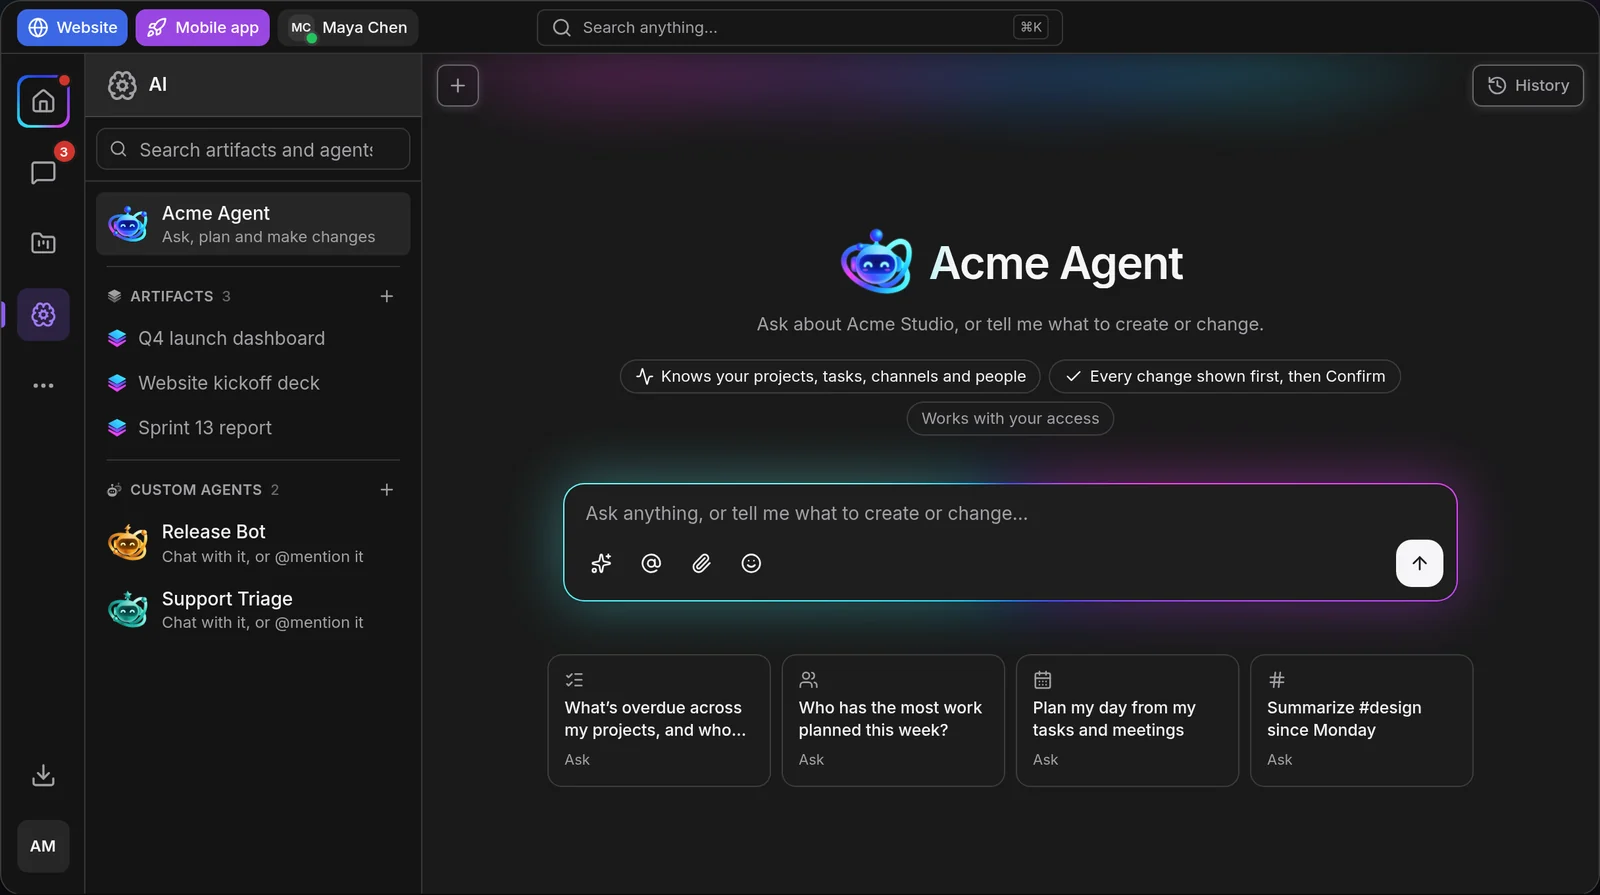
Task: Open the chat messages icon with 3 badge
Action: (43, 173)
